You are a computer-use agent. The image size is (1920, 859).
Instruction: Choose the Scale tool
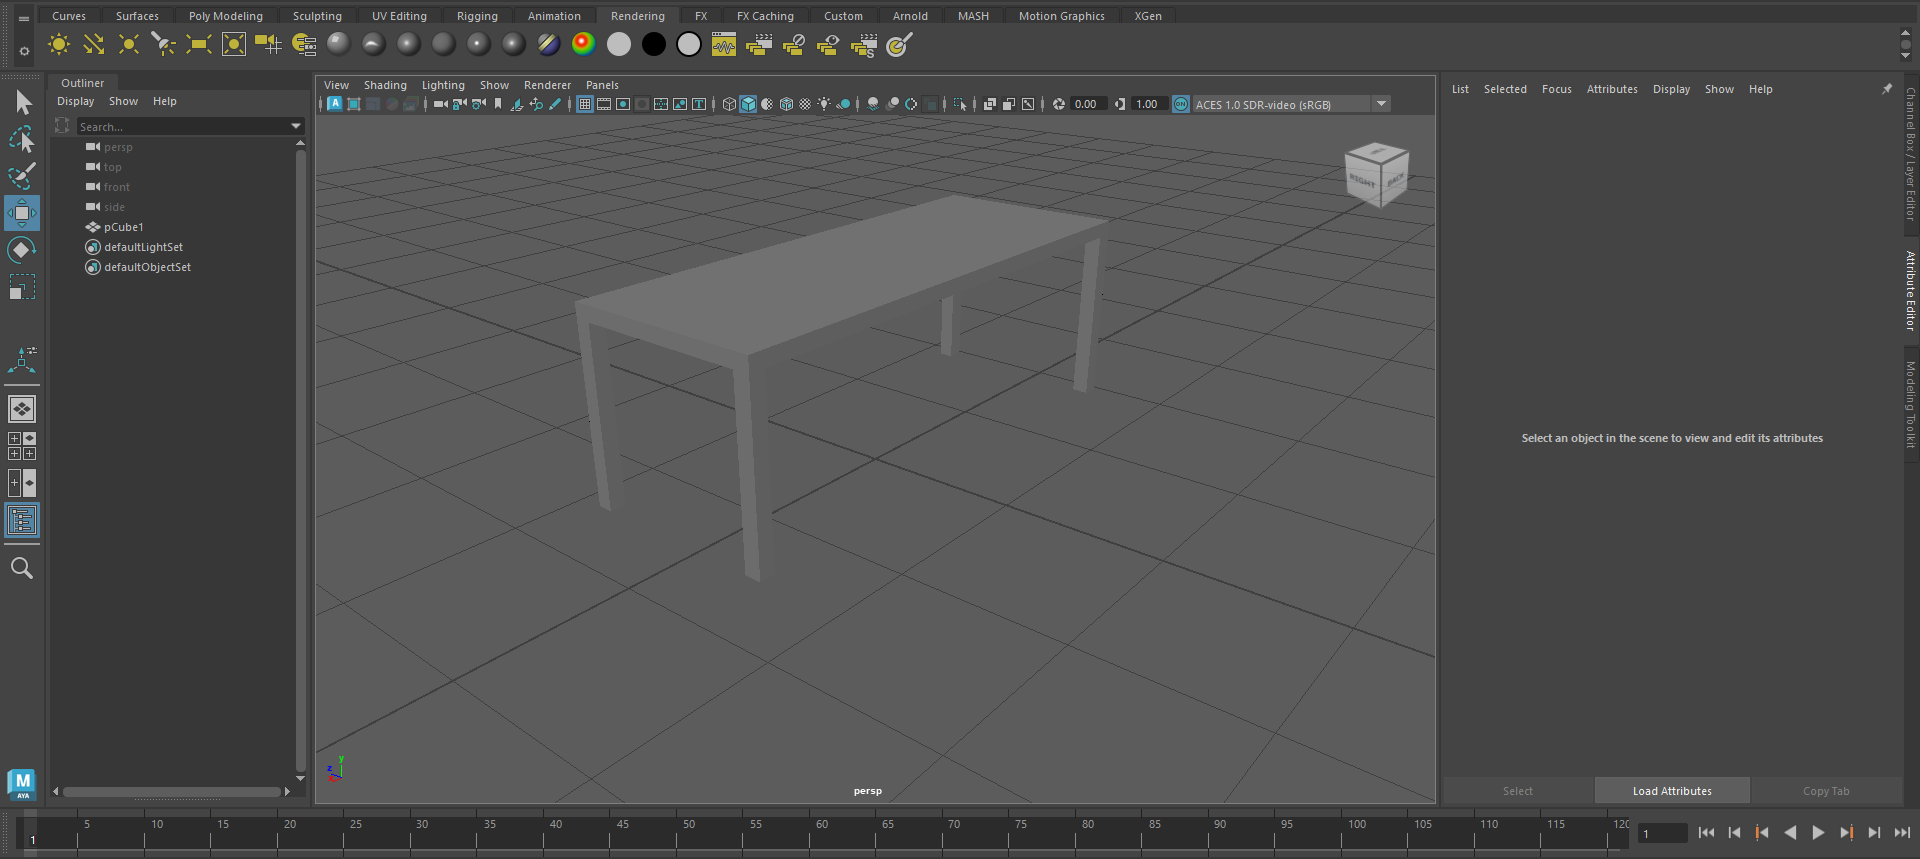21,287
